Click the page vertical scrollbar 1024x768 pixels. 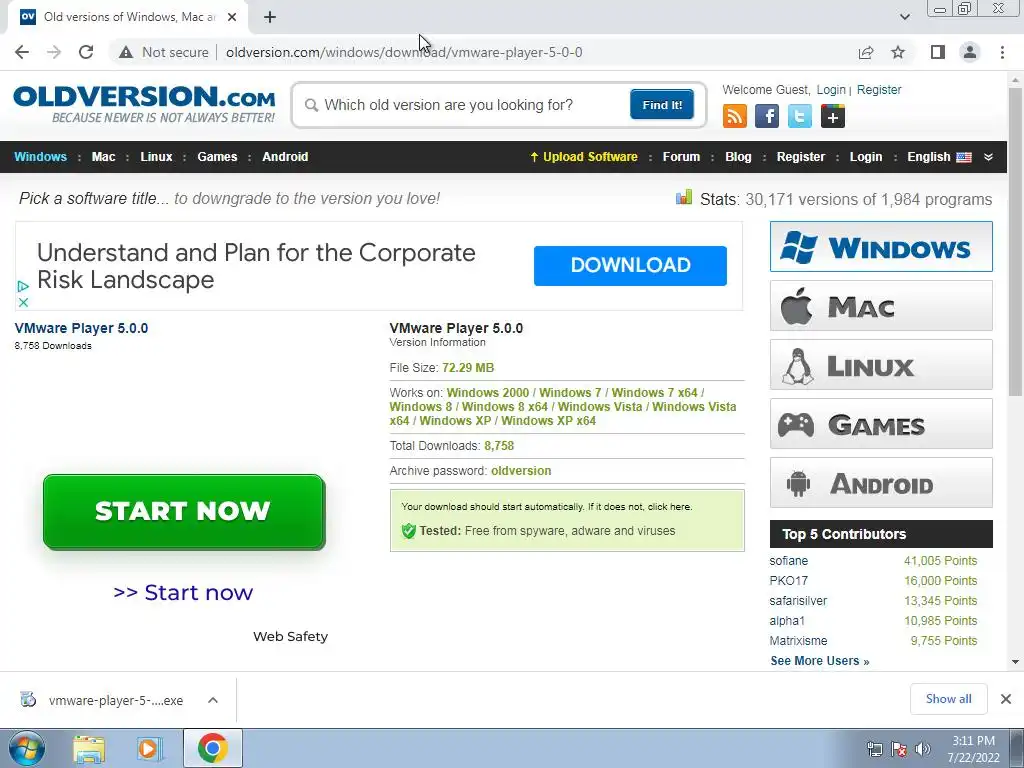[x=1016, y=242]
